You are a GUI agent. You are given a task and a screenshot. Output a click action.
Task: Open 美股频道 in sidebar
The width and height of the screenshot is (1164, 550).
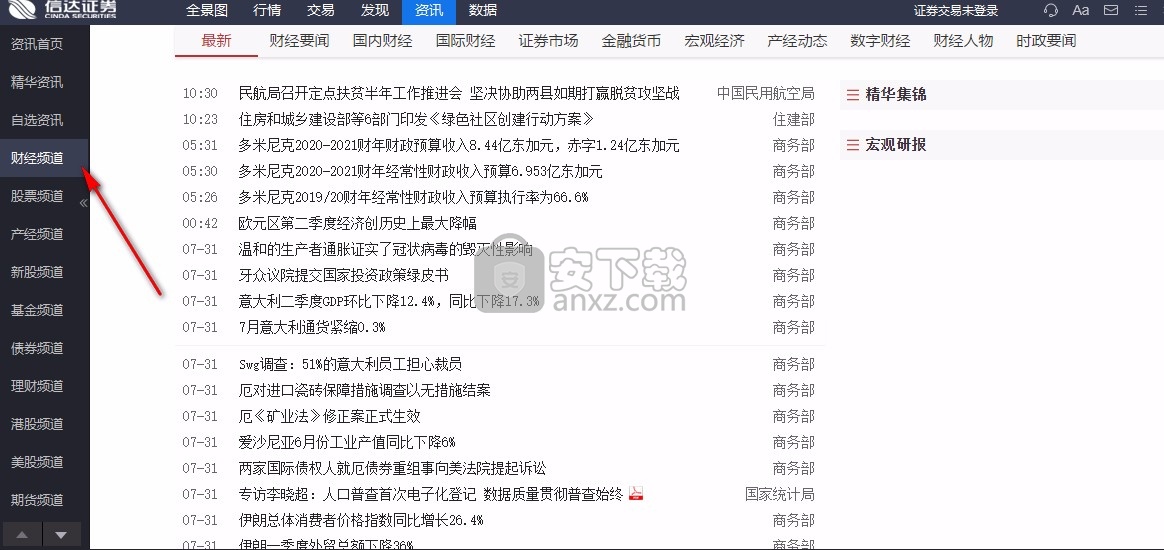point(37,462)
